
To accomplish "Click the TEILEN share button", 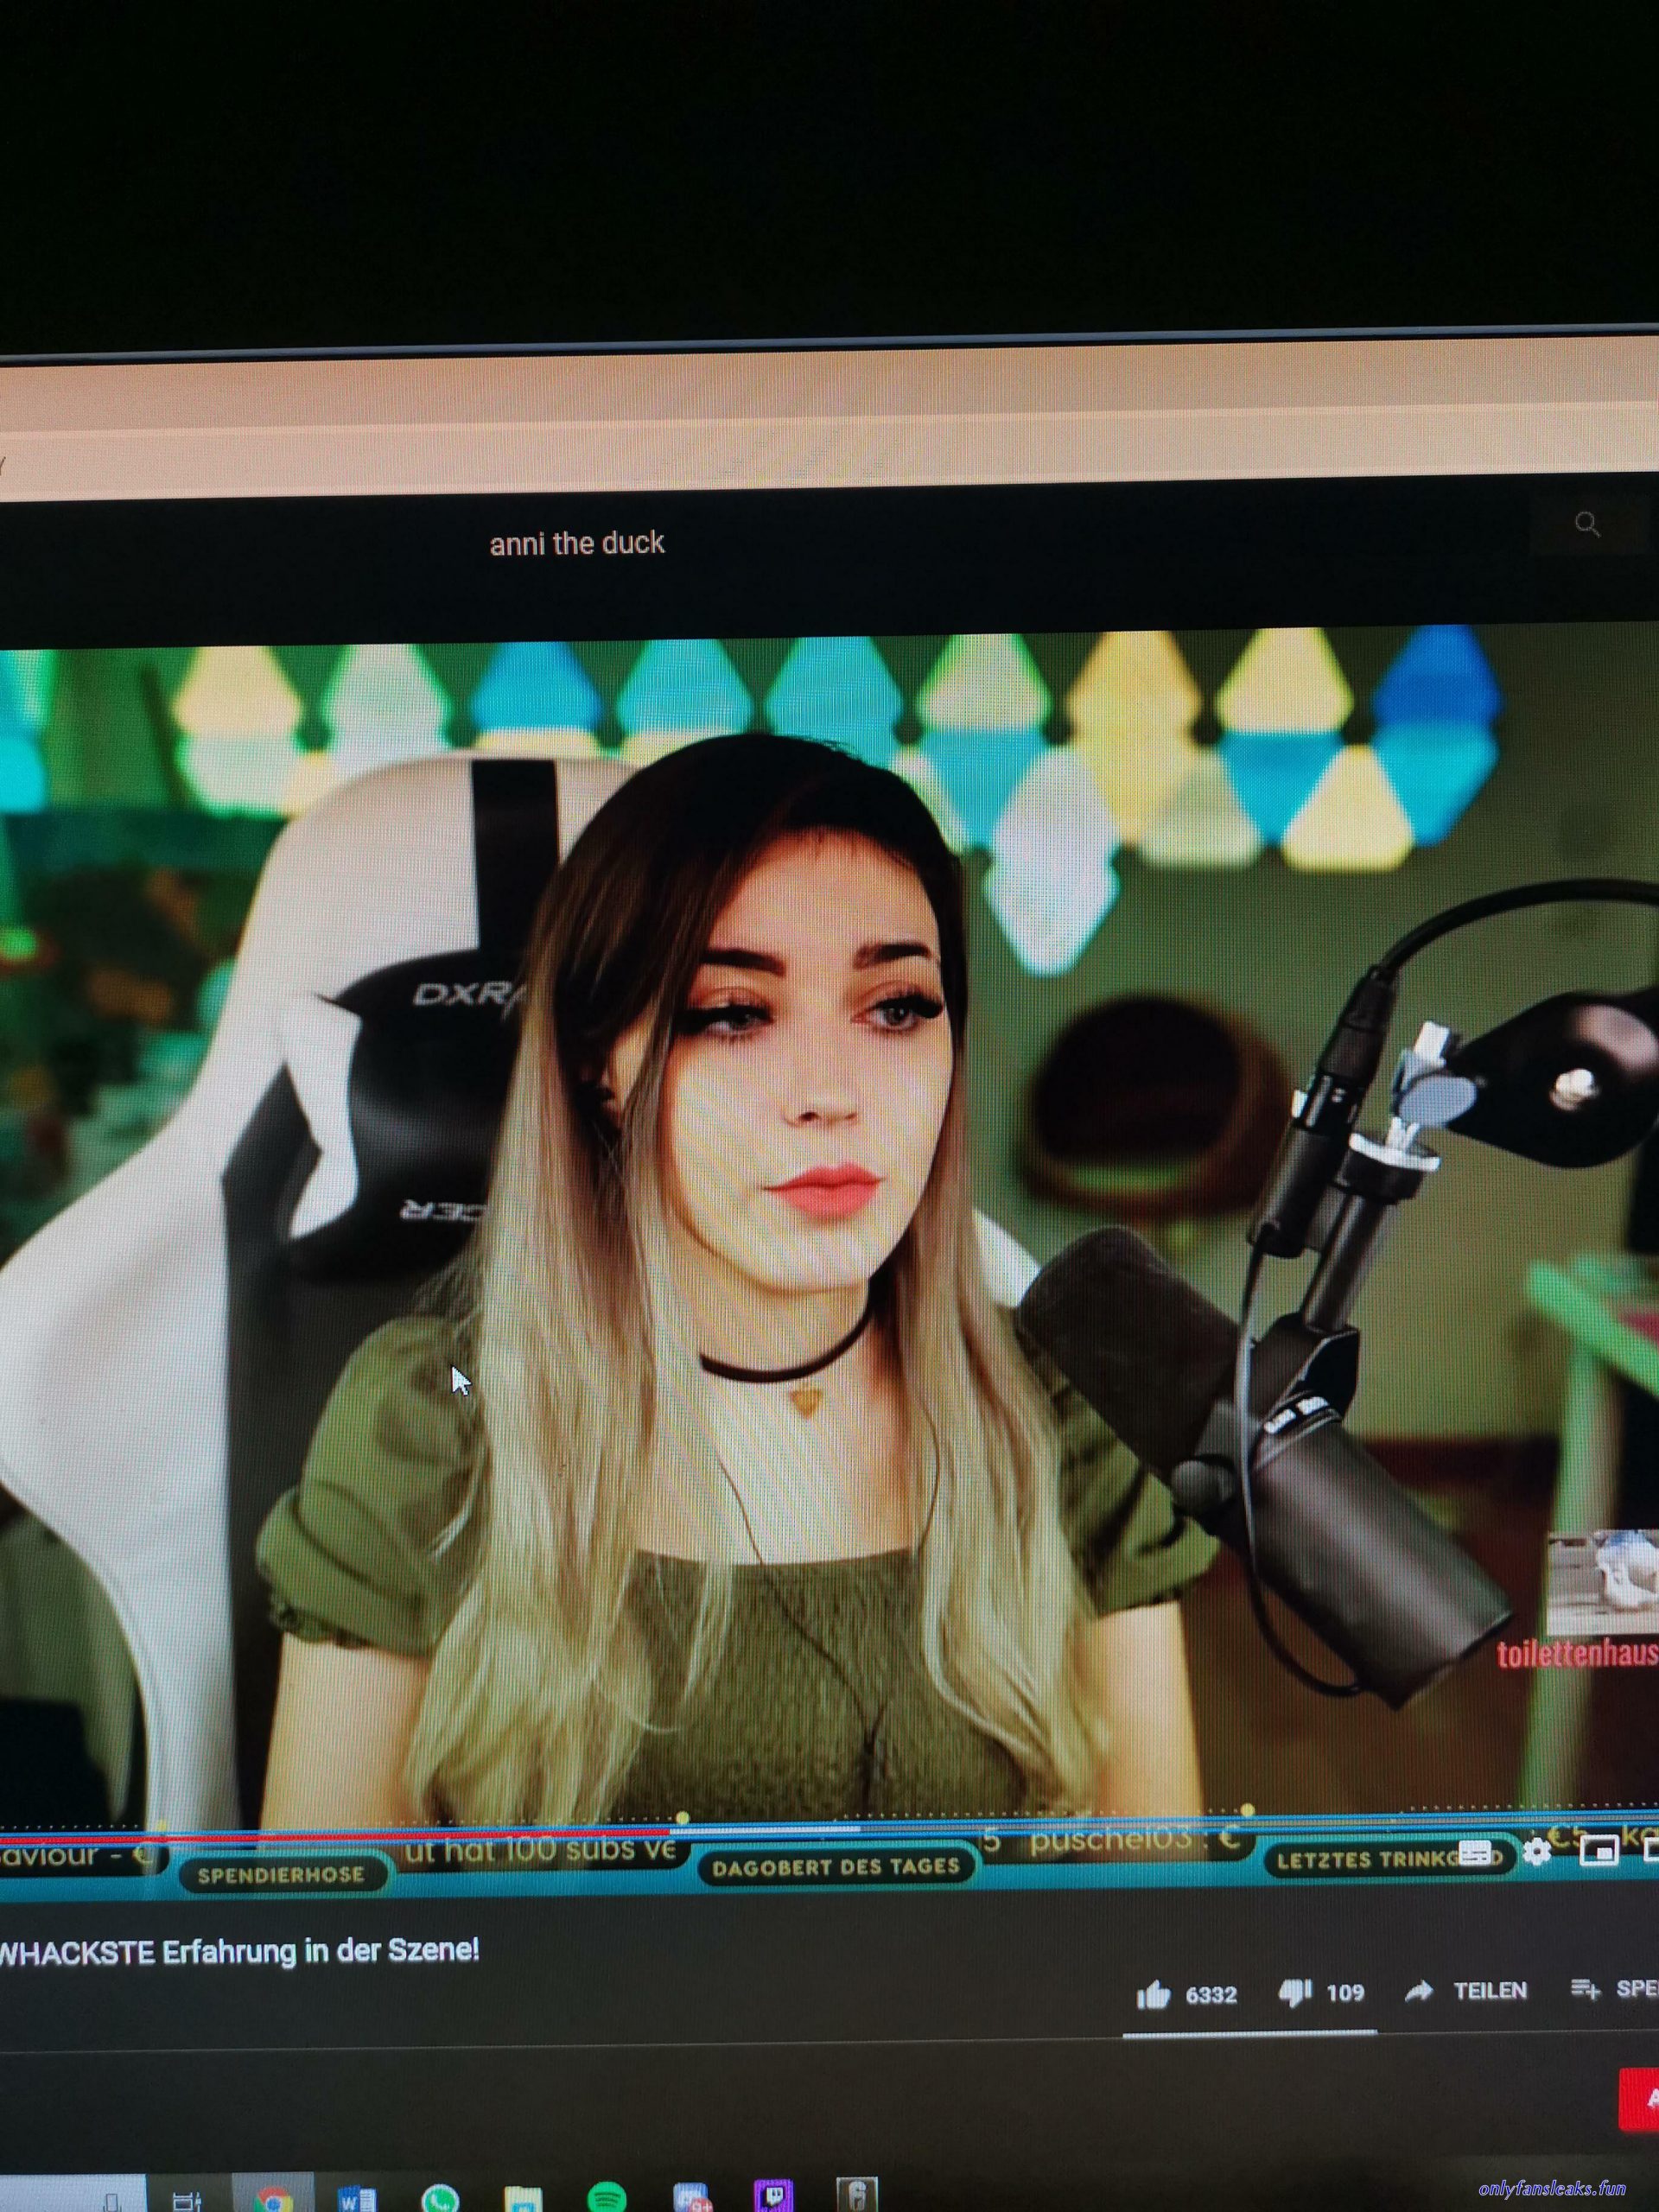I will (1490, 1991).
